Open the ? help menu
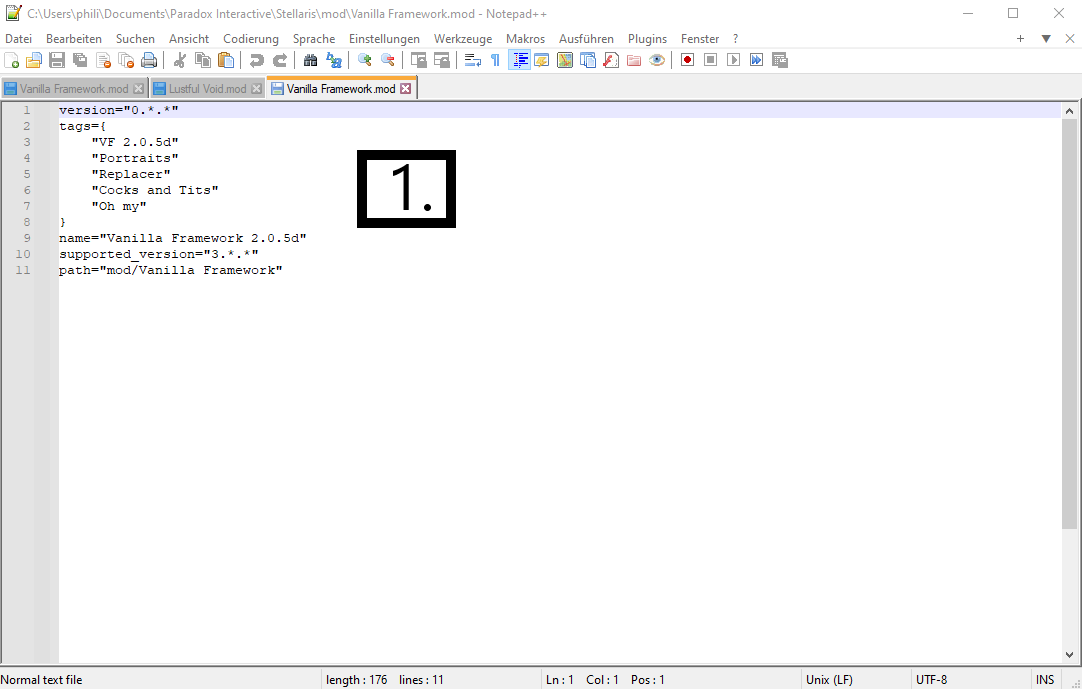Image resolution: width=1082 pixels, height=689 pixels. pos(736,39)
